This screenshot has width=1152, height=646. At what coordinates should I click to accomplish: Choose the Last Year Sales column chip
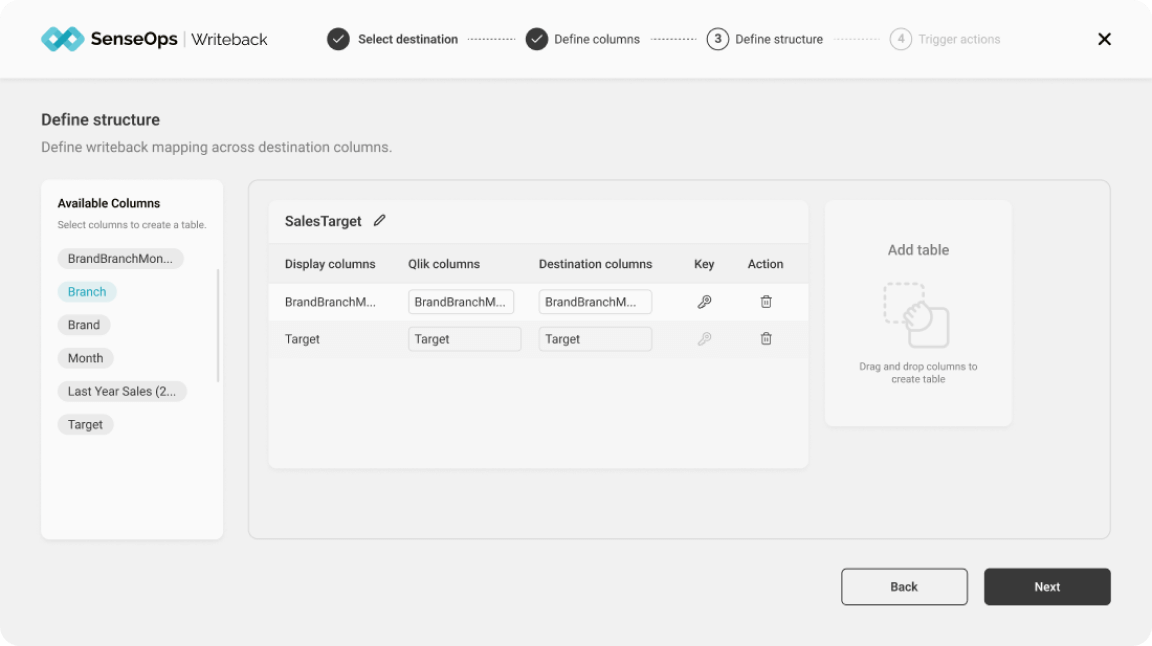pyautogui.click(x=122, y=391)
